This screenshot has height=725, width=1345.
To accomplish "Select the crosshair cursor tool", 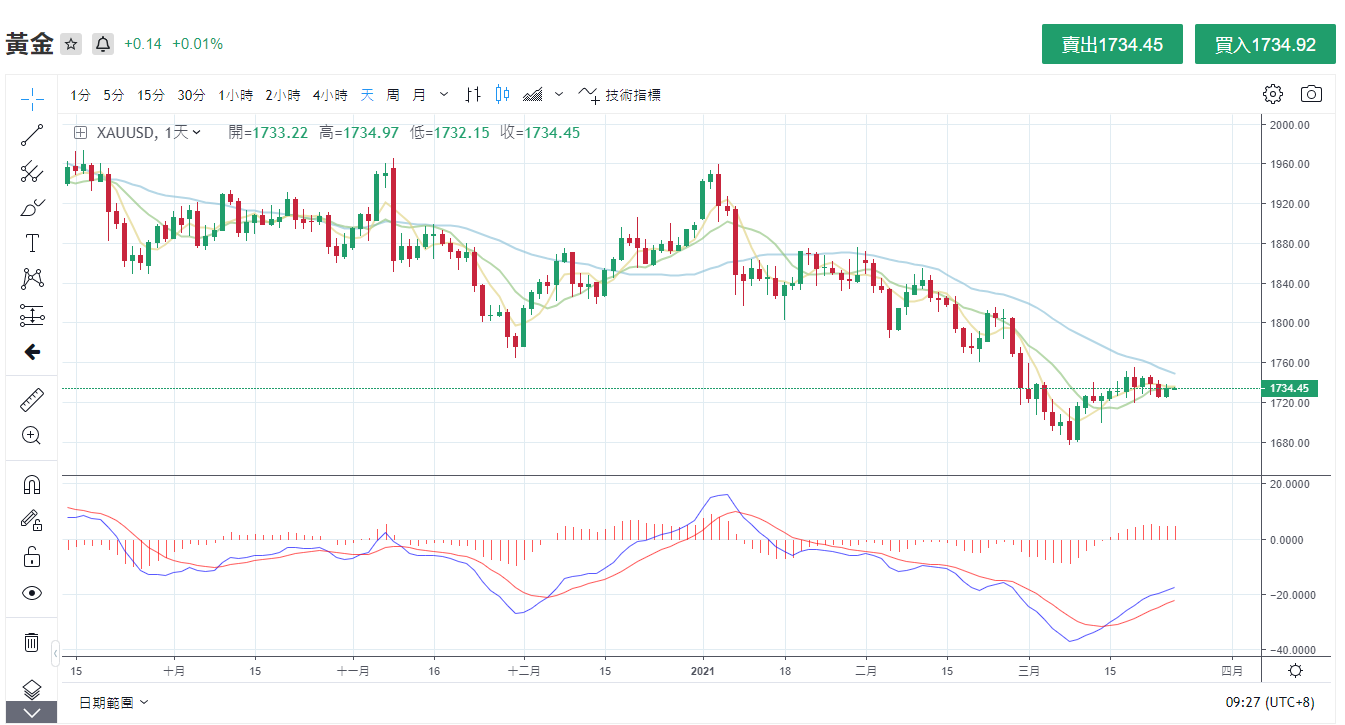I will point(32,98).
